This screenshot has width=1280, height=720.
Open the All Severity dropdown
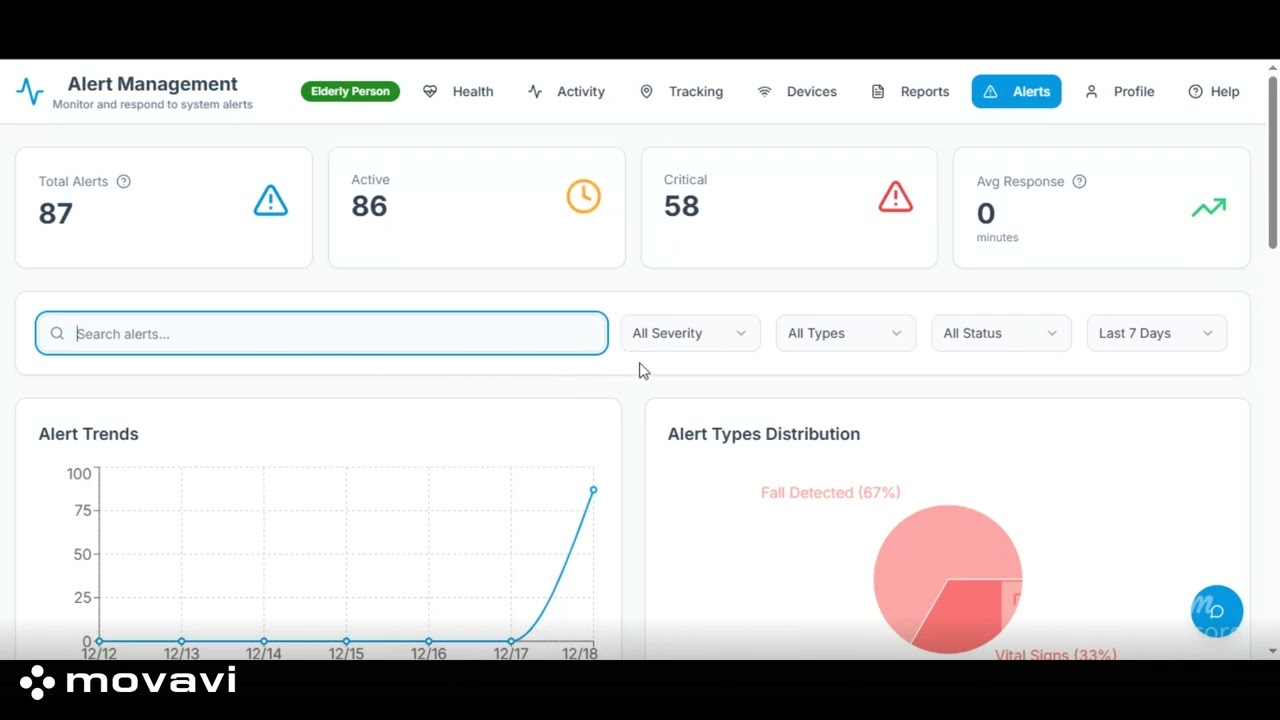690,333
